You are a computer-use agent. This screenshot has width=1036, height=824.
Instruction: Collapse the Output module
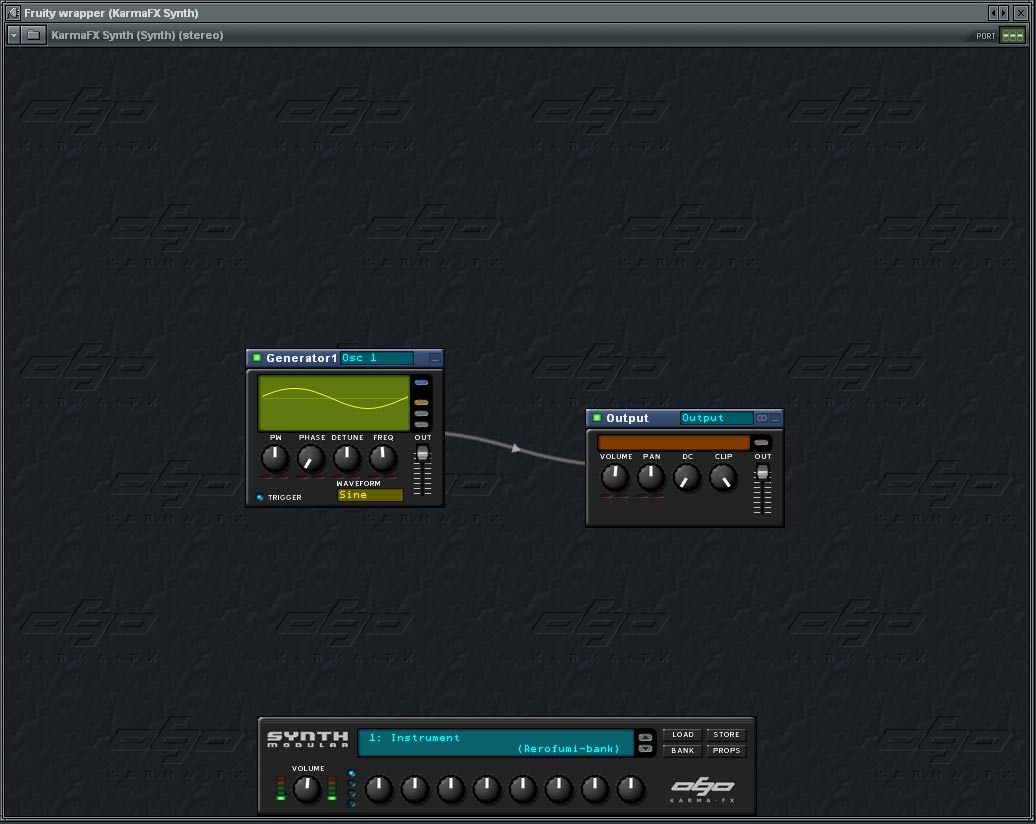point(775,418)
